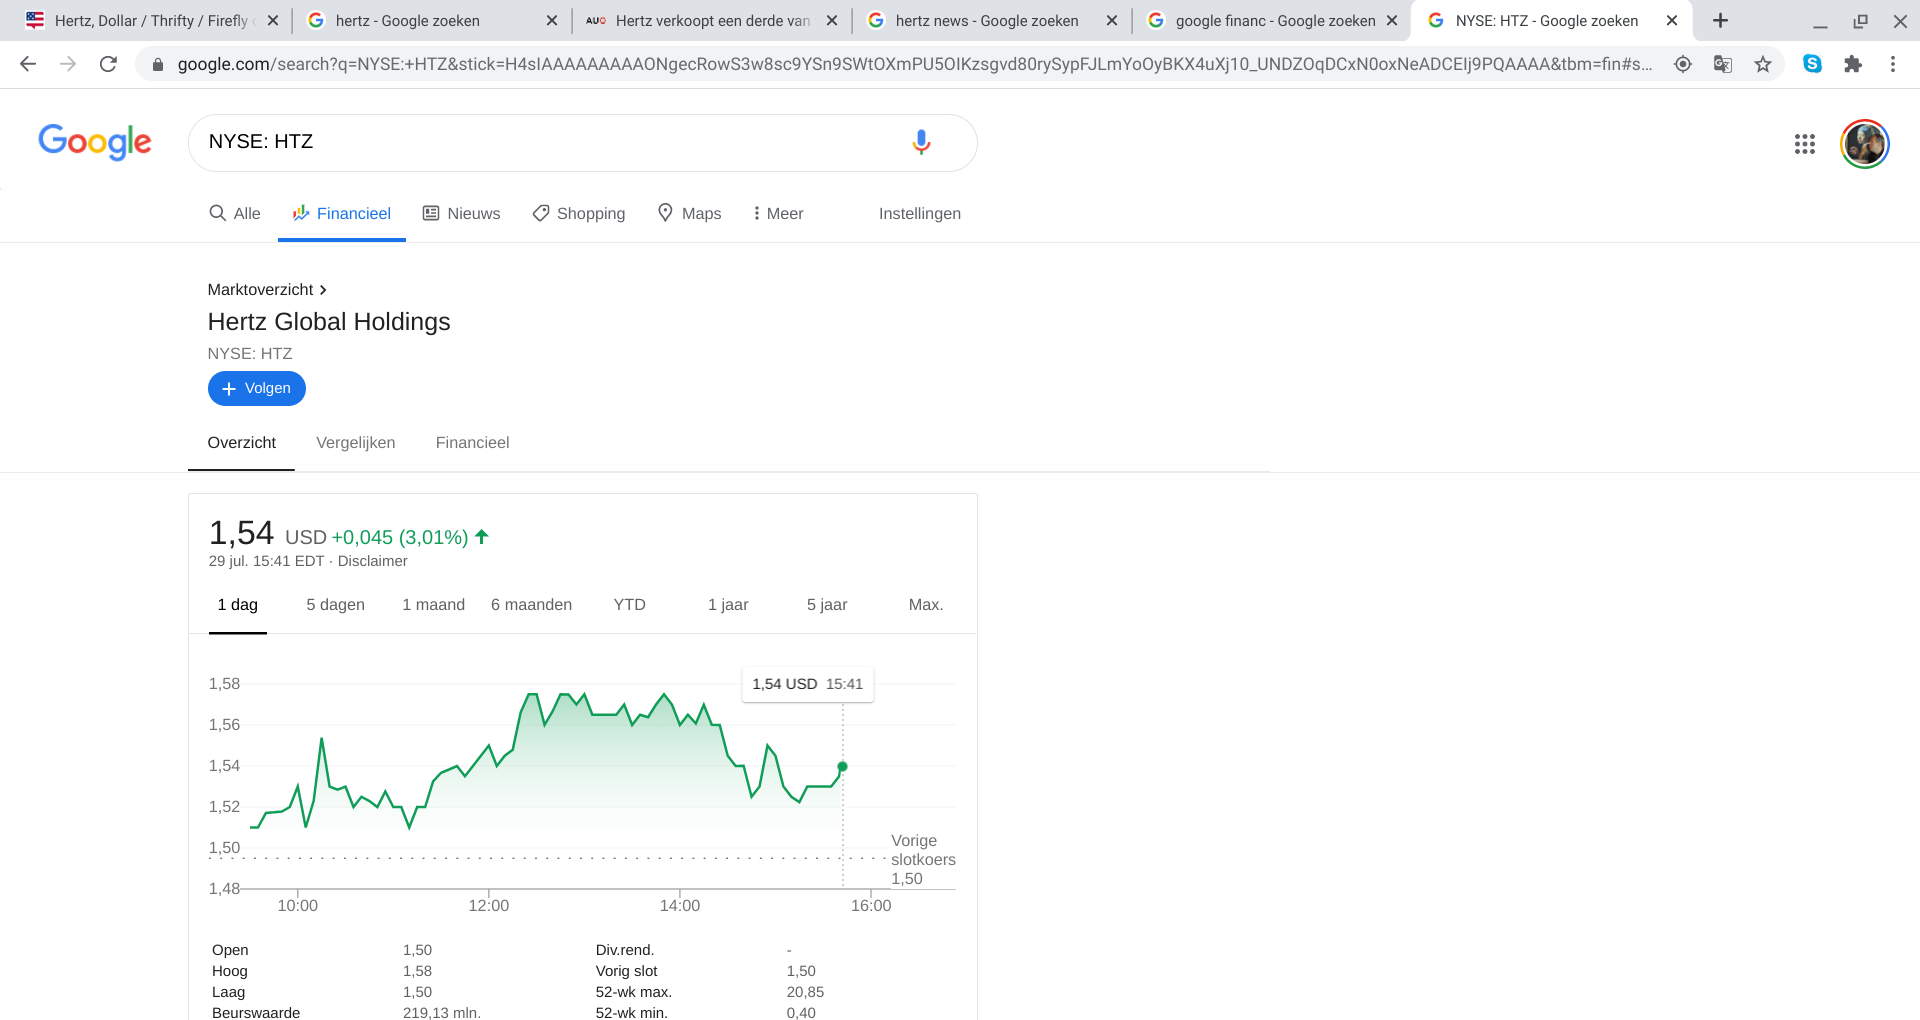Viewport: 1920px width, 1020px height.
Task: Click the green chart price marker
Action: pyautogui.click(x=842, y=767)
